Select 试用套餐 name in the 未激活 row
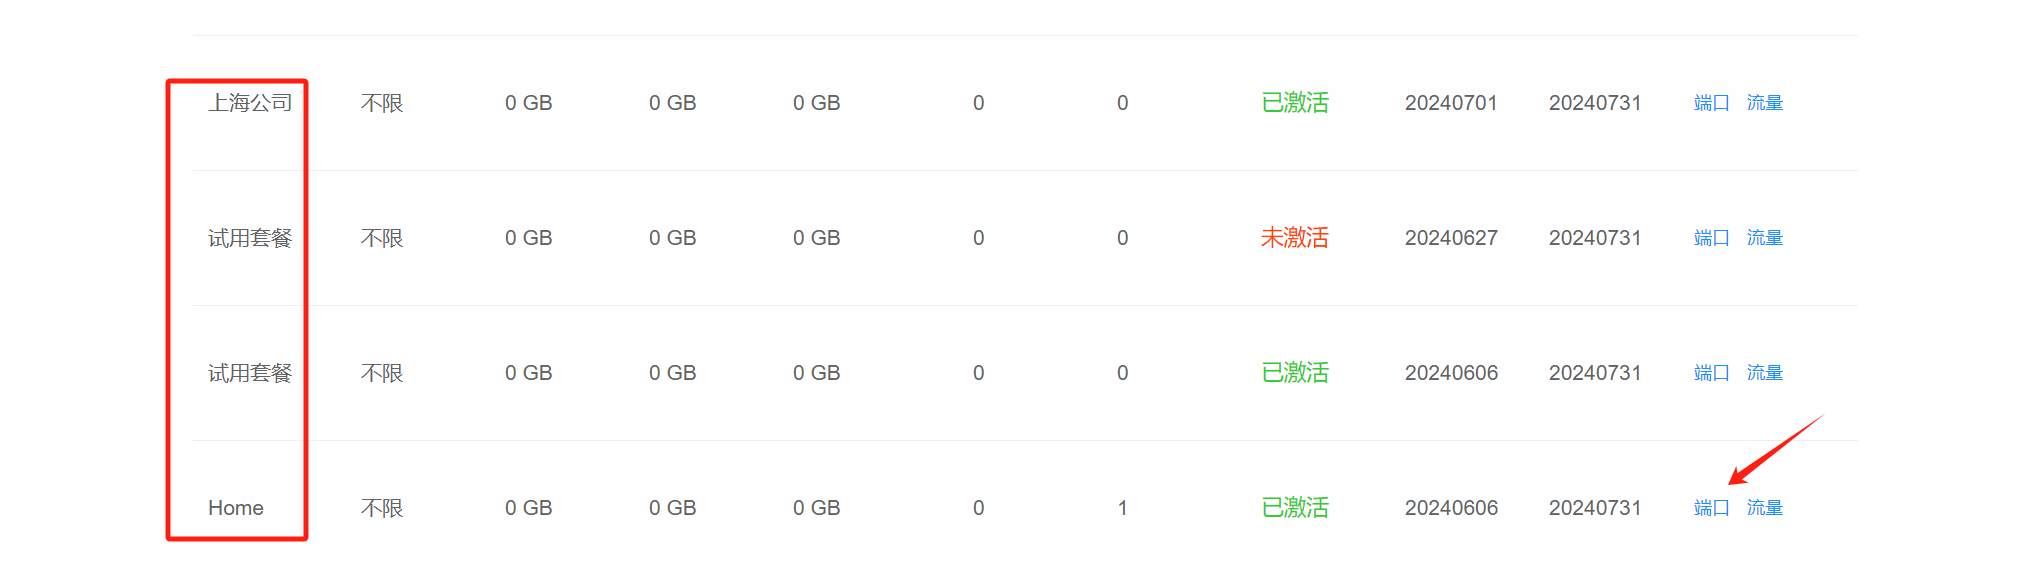Screen dimensions: 2019x574 (250, 238)
